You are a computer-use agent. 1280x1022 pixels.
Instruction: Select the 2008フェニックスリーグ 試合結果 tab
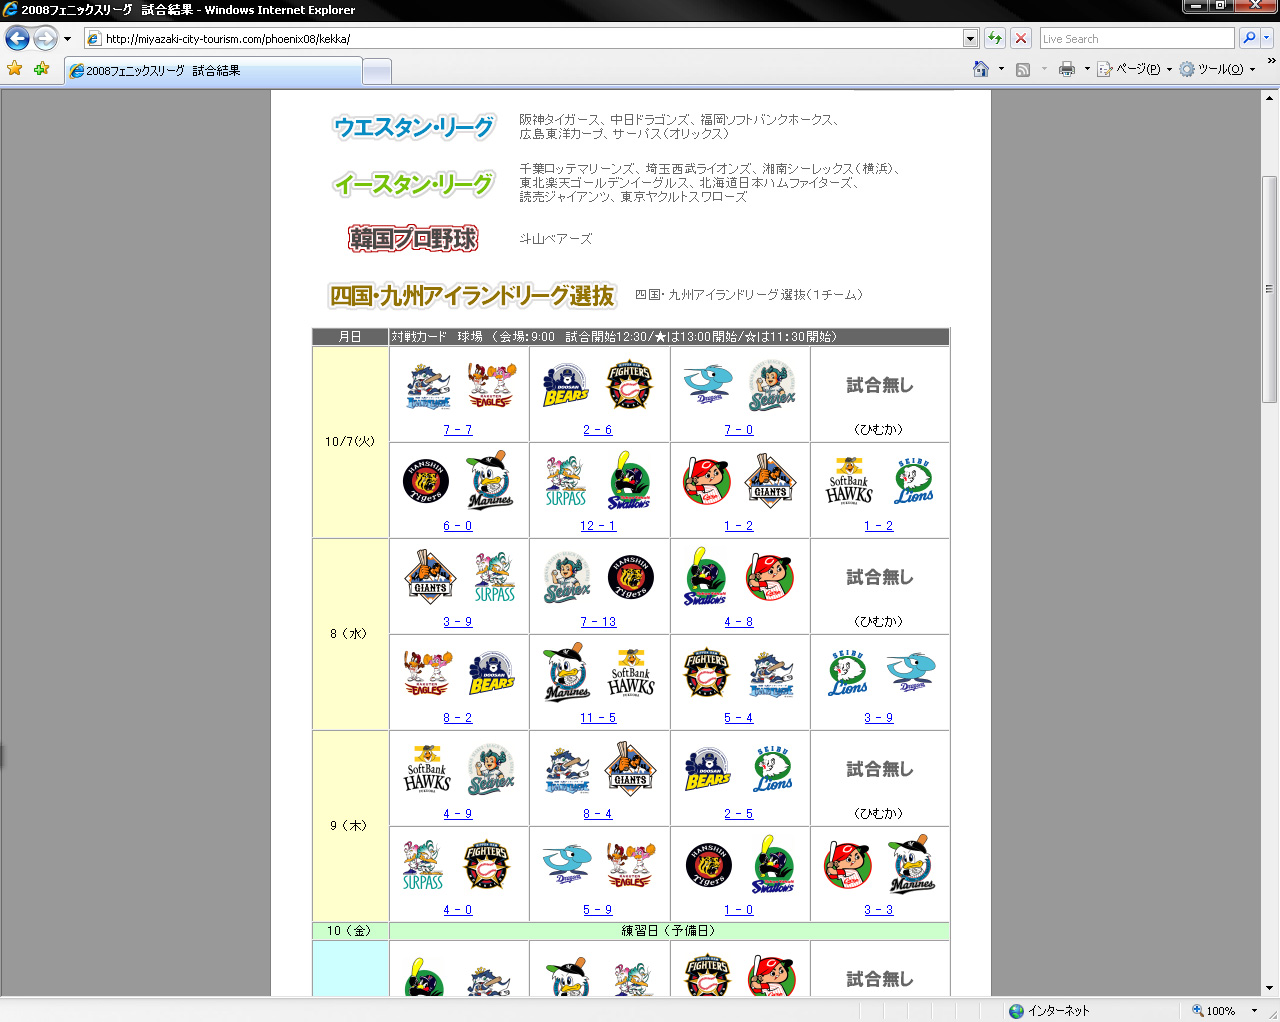(213, 71)
